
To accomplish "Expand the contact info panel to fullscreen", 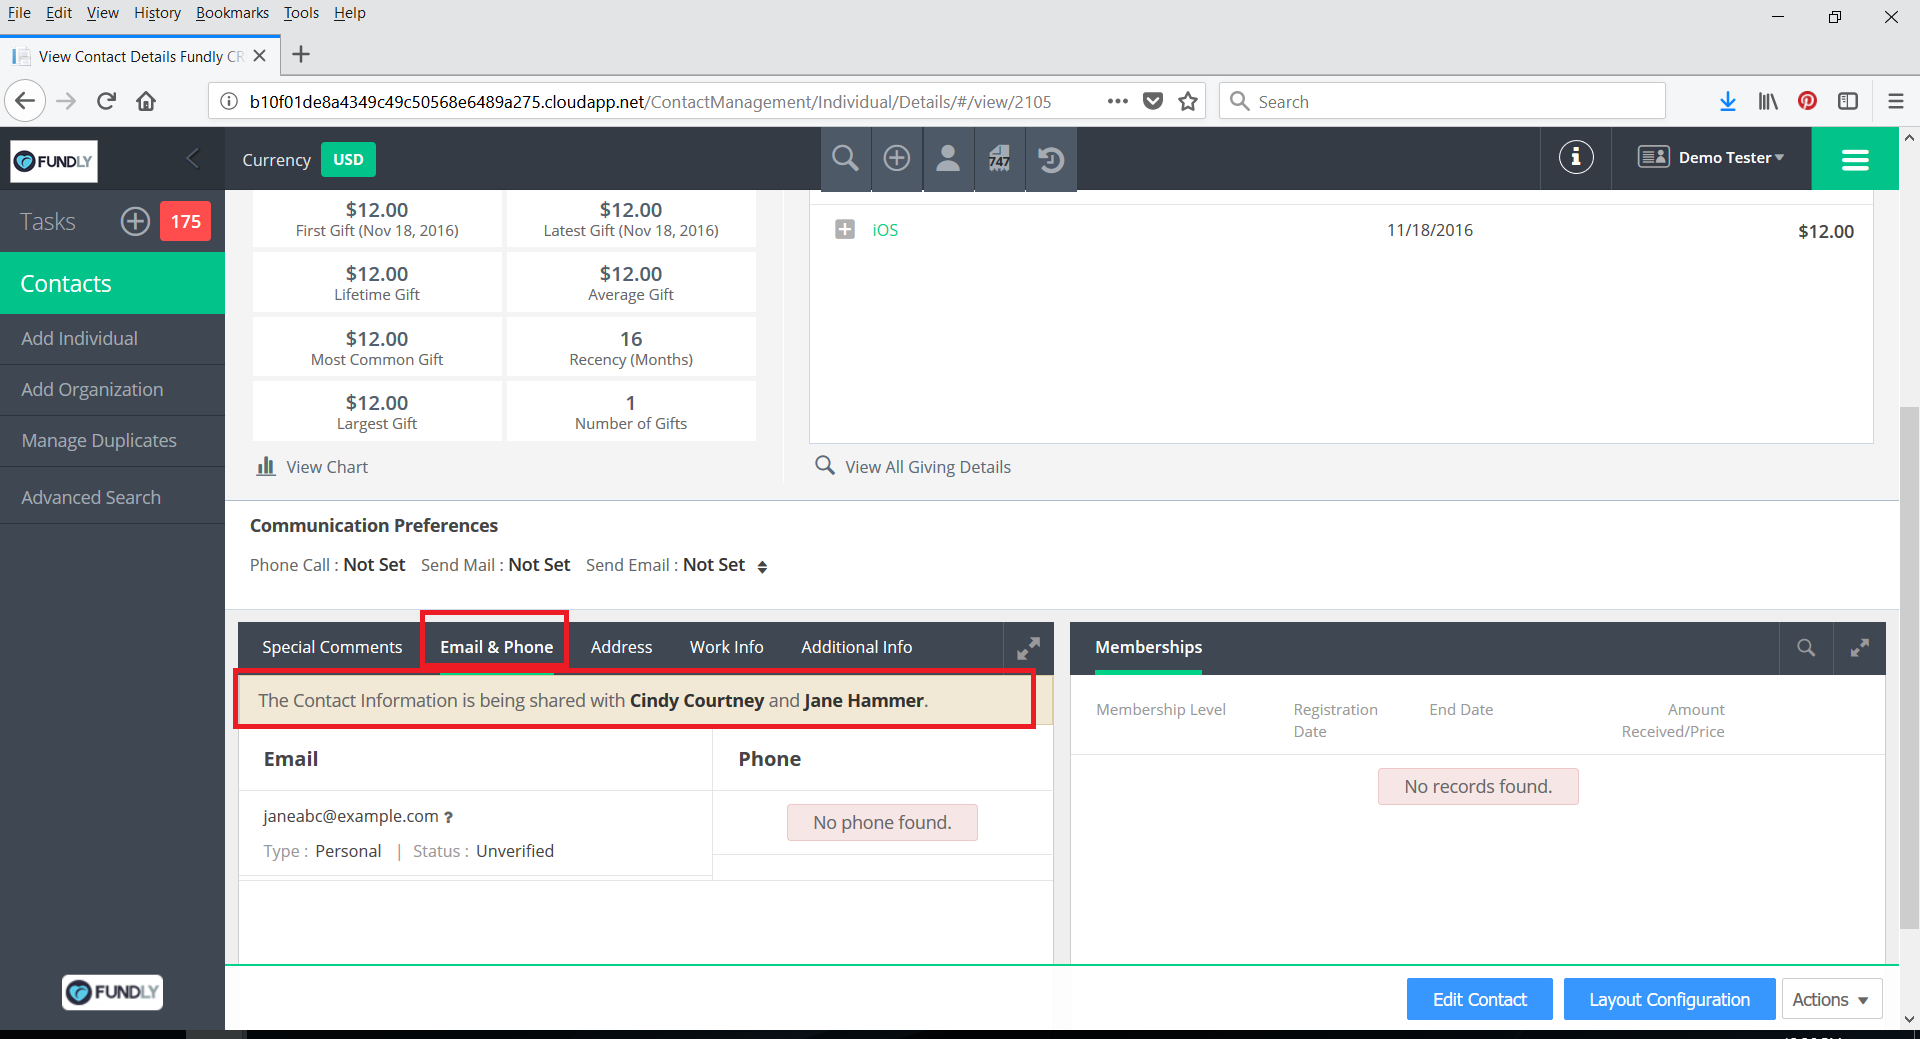I will 1028,648.
